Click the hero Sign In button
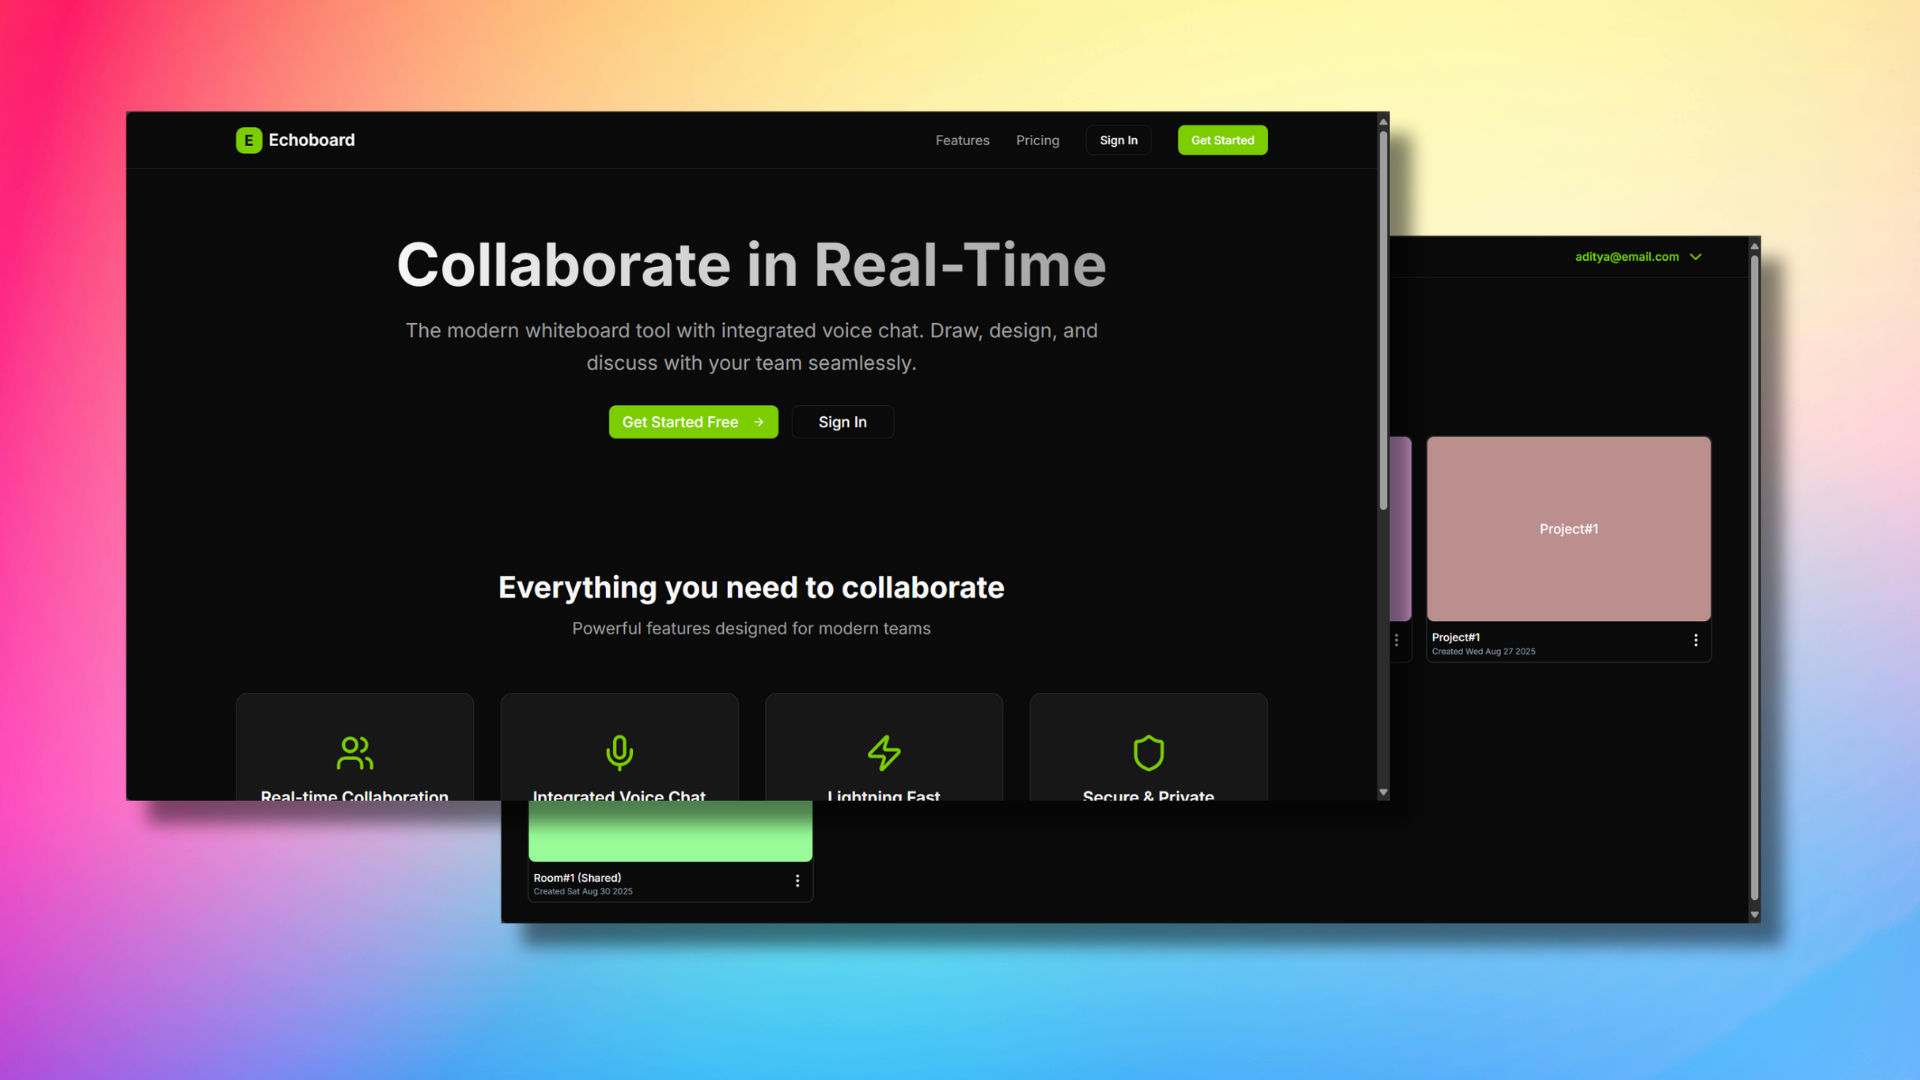The image size is (1920, 1080). [842, 422]
